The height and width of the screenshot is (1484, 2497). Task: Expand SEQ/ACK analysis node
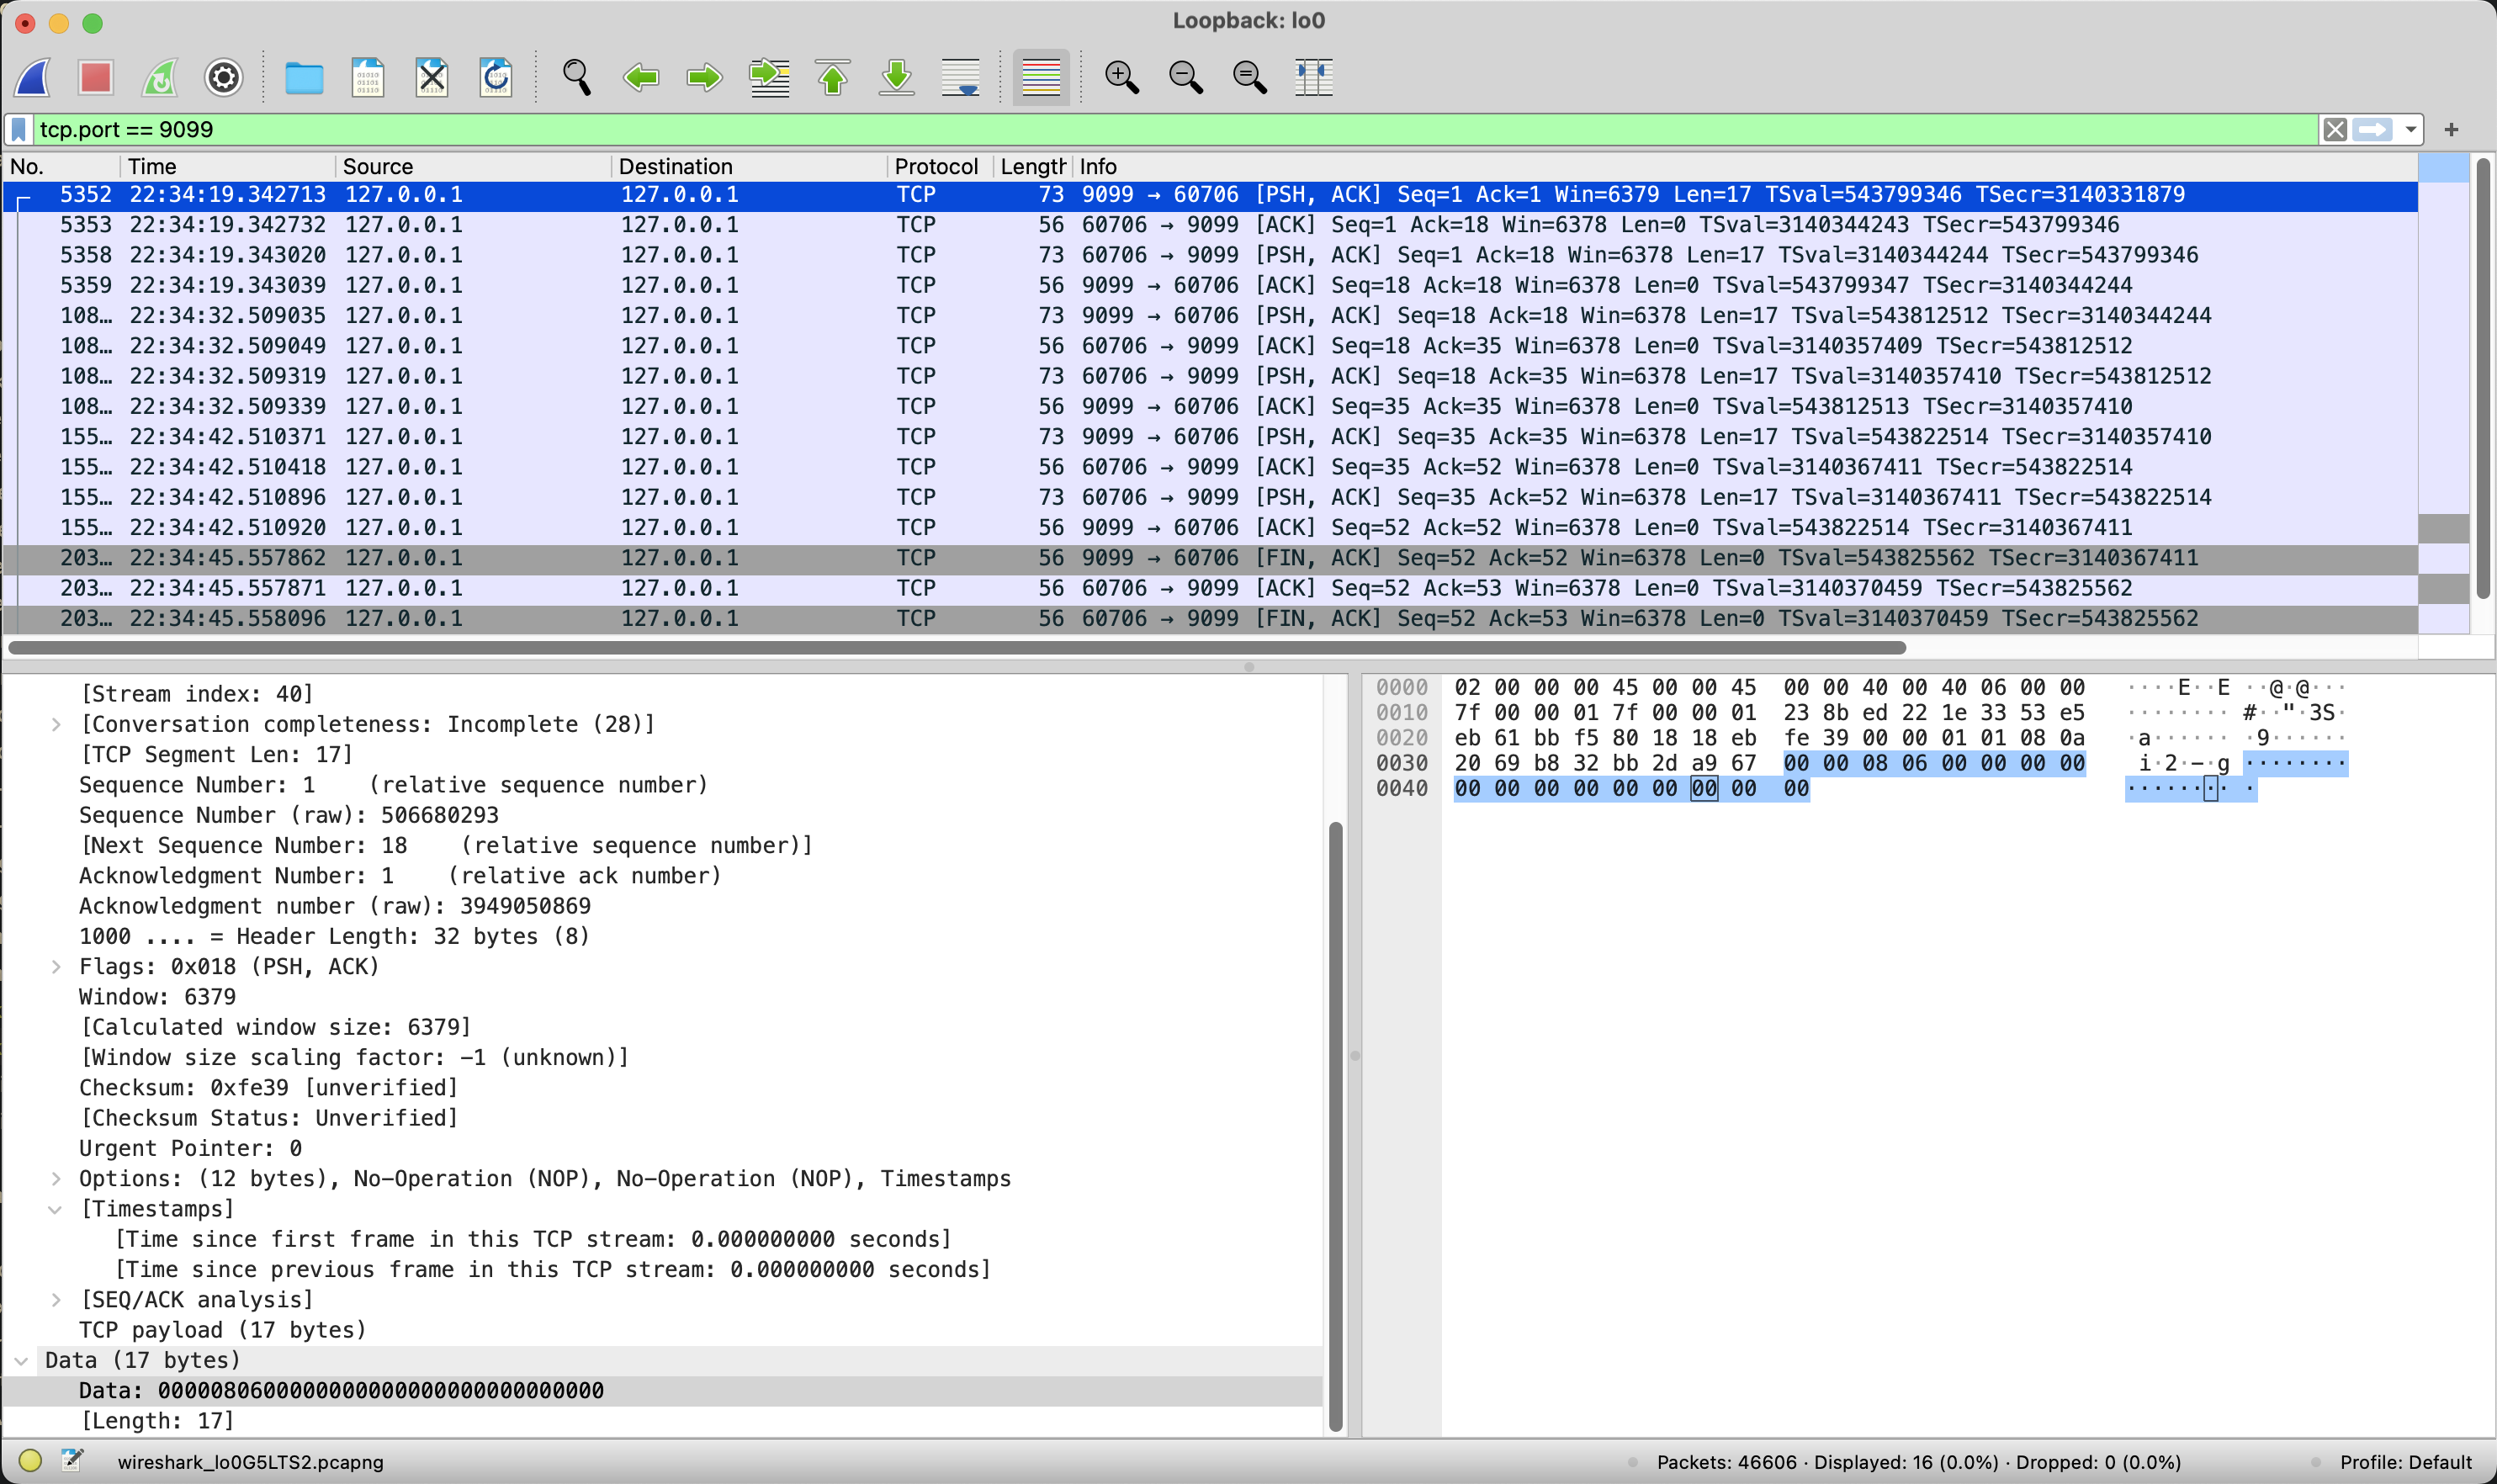(x=56, y=1299)
